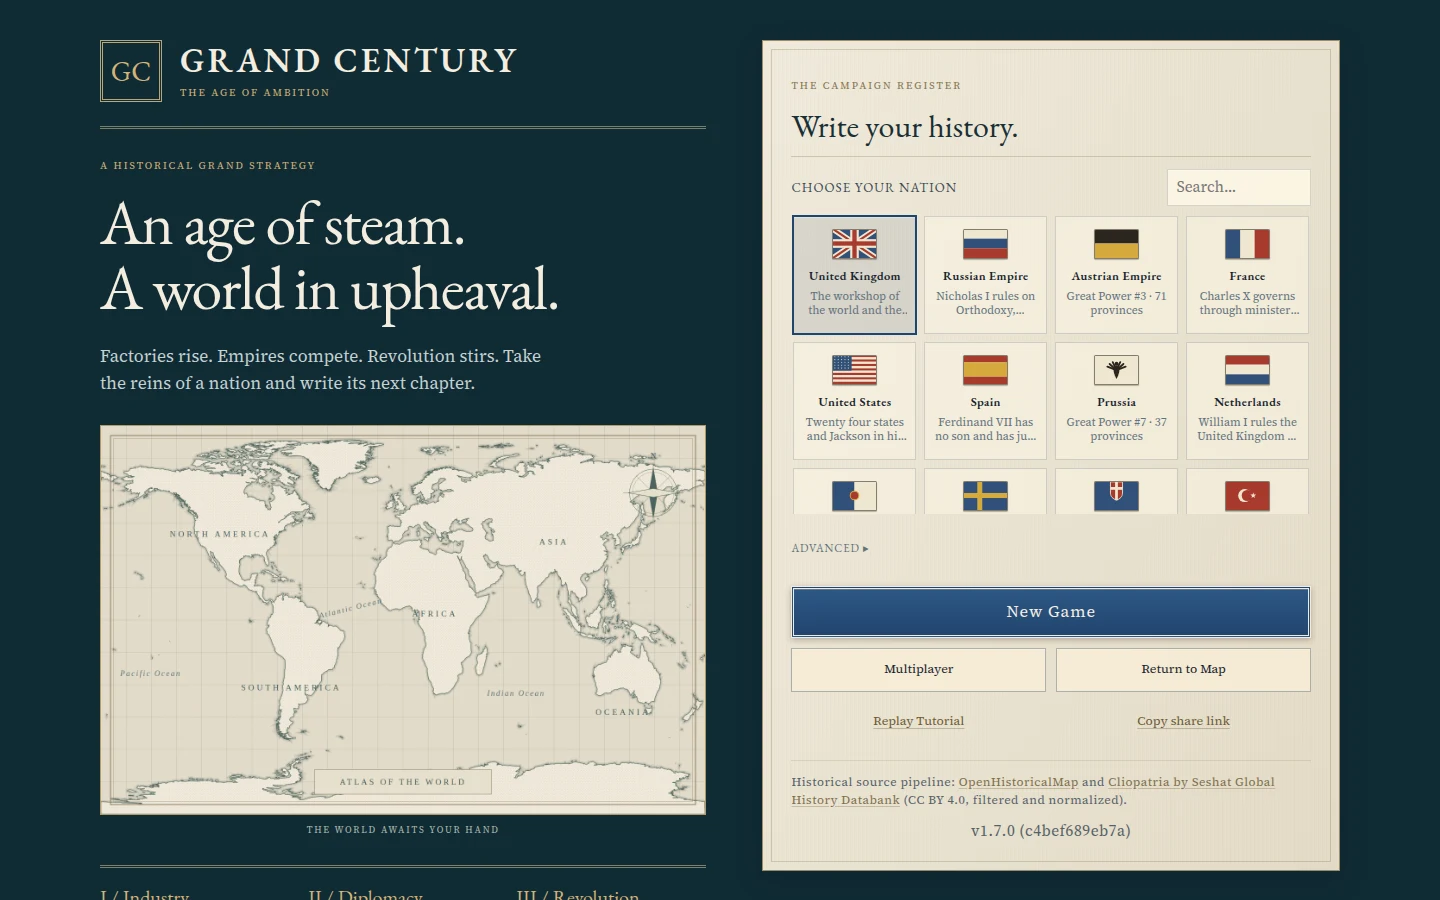The height and width of the screenshot is (900, 1440).
Task: Click the 'Oceania' map label
Action: click(623, 712)
